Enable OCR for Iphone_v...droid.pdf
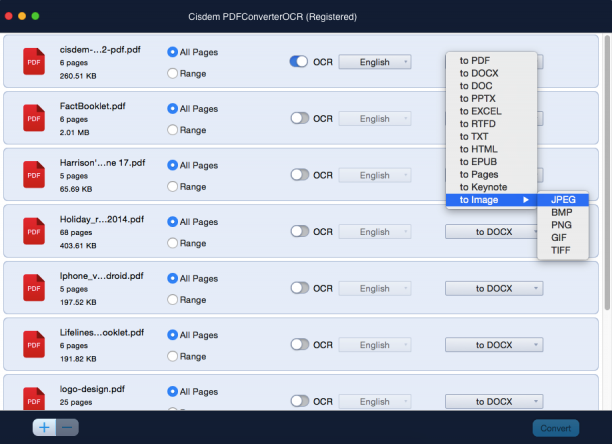612x444 pixels. [299, 288]
